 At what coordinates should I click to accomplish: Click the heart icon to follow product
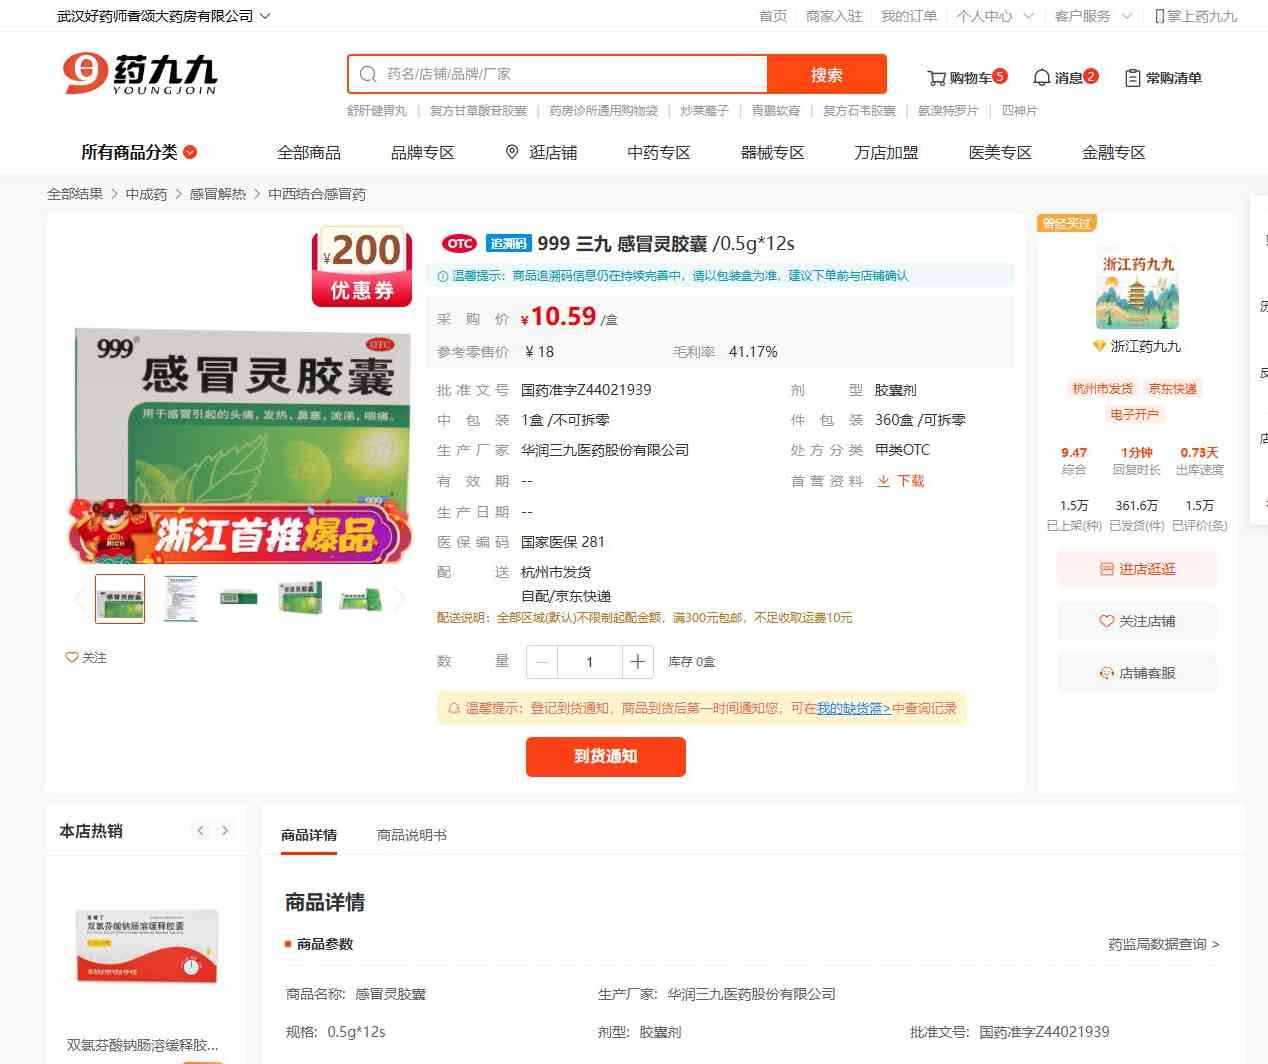(x=72, y=657)
